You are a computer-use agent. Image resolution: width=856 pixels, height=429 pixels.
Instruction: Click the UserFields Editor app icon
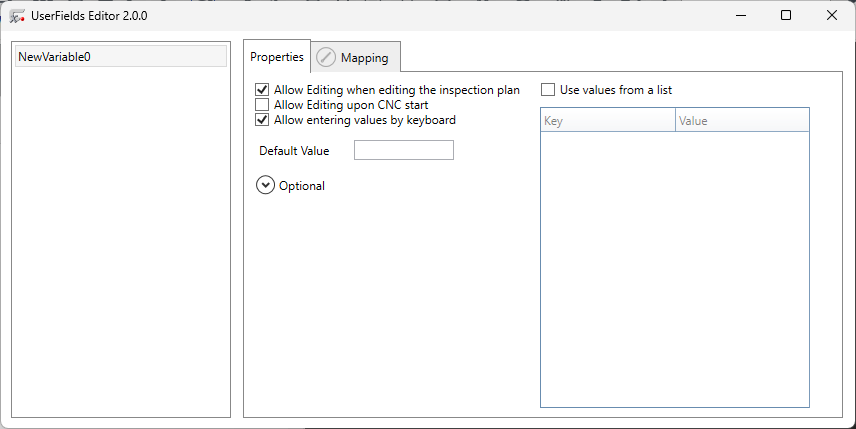click(x=17, y=16)
